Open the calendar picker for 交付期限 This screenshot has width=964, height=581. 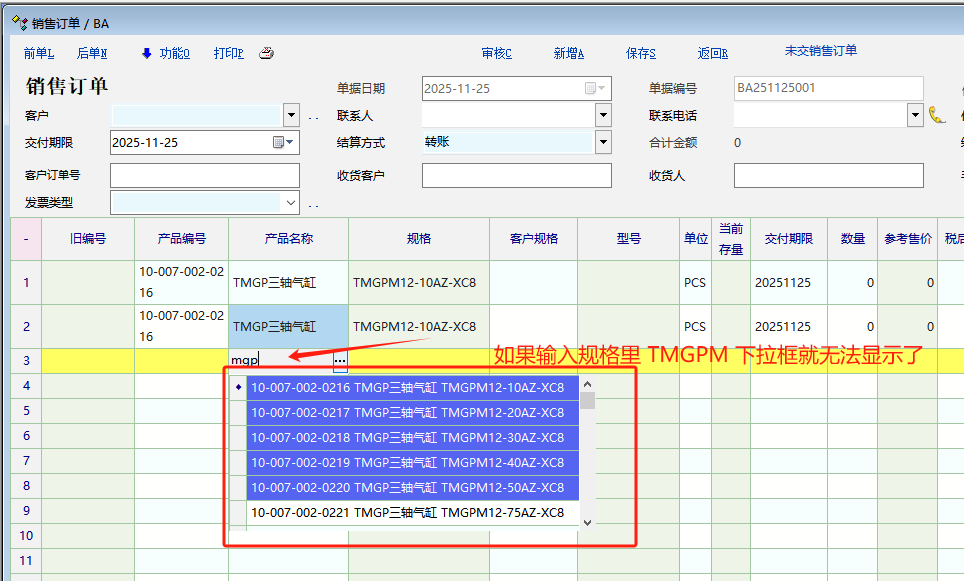[285, 143]
